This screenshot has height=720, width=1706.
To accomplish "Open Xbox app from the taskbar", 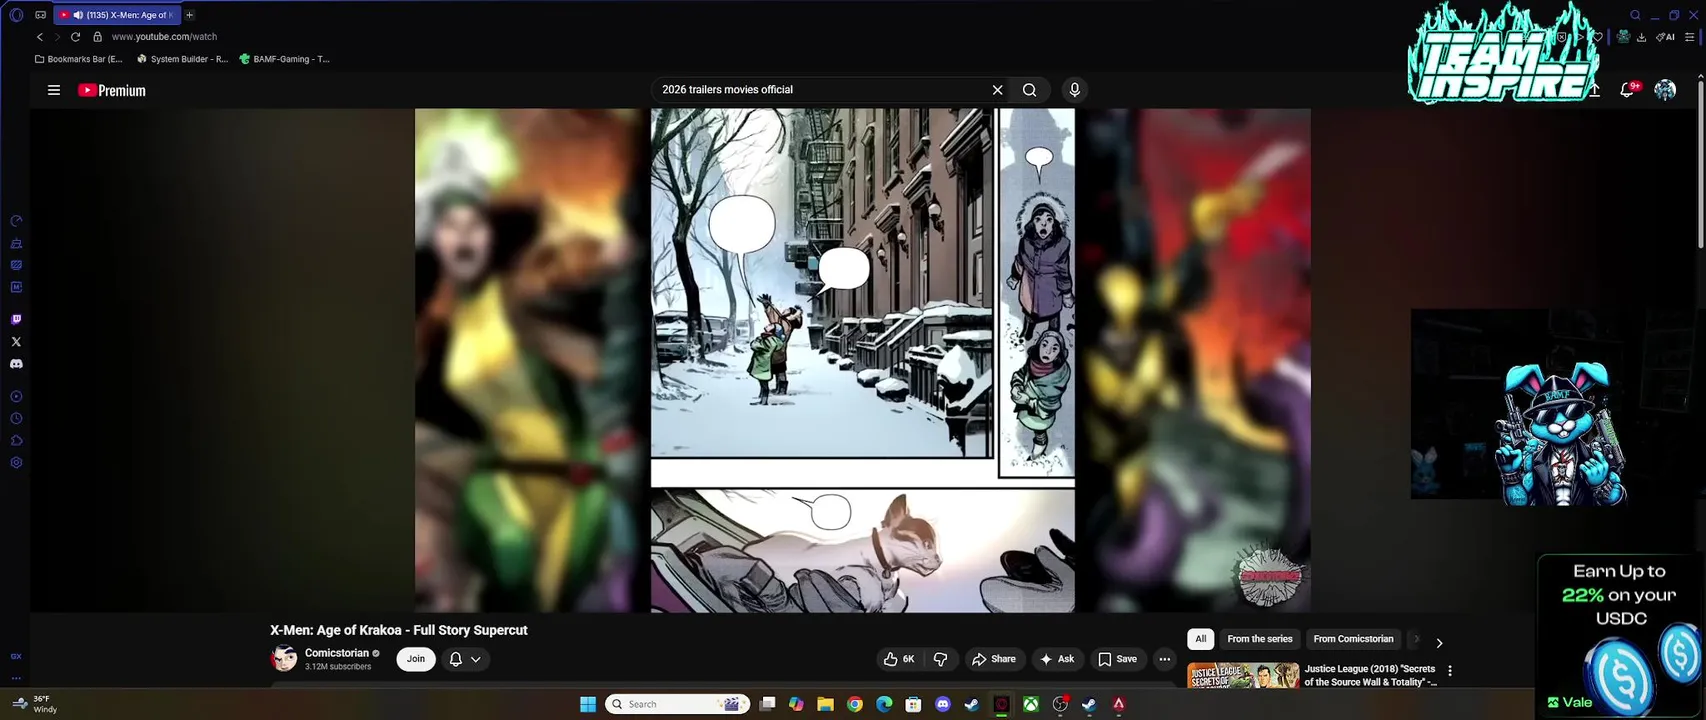I will (x=1031, y=704).
